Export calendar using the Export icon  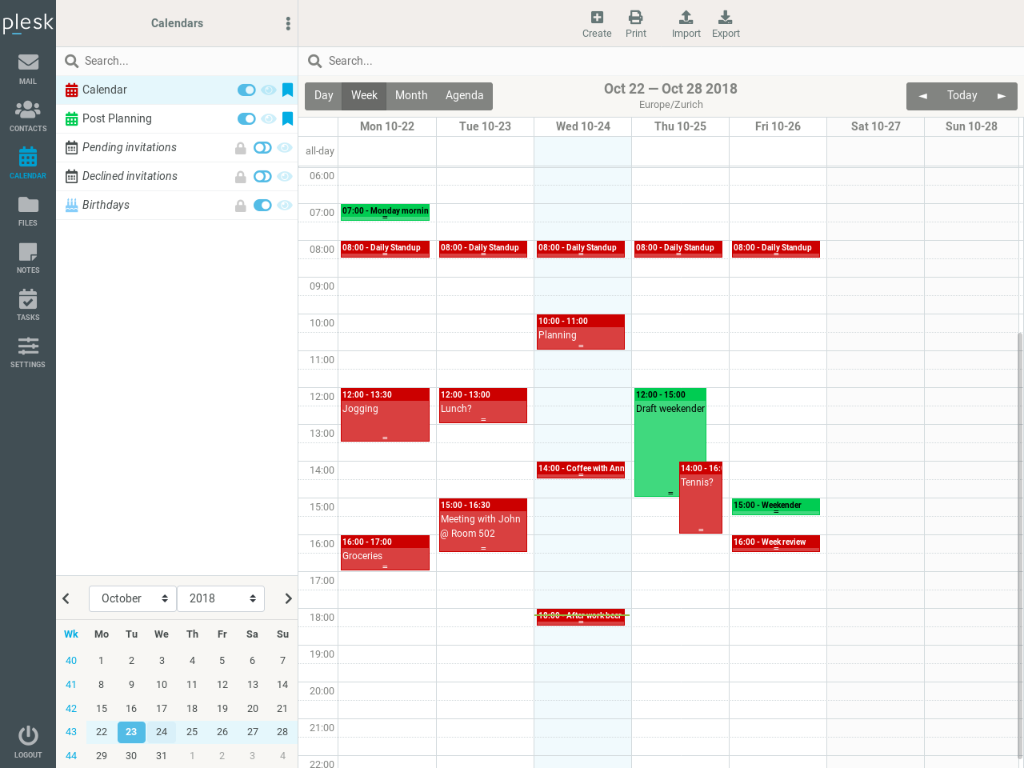tap(726, 24)
